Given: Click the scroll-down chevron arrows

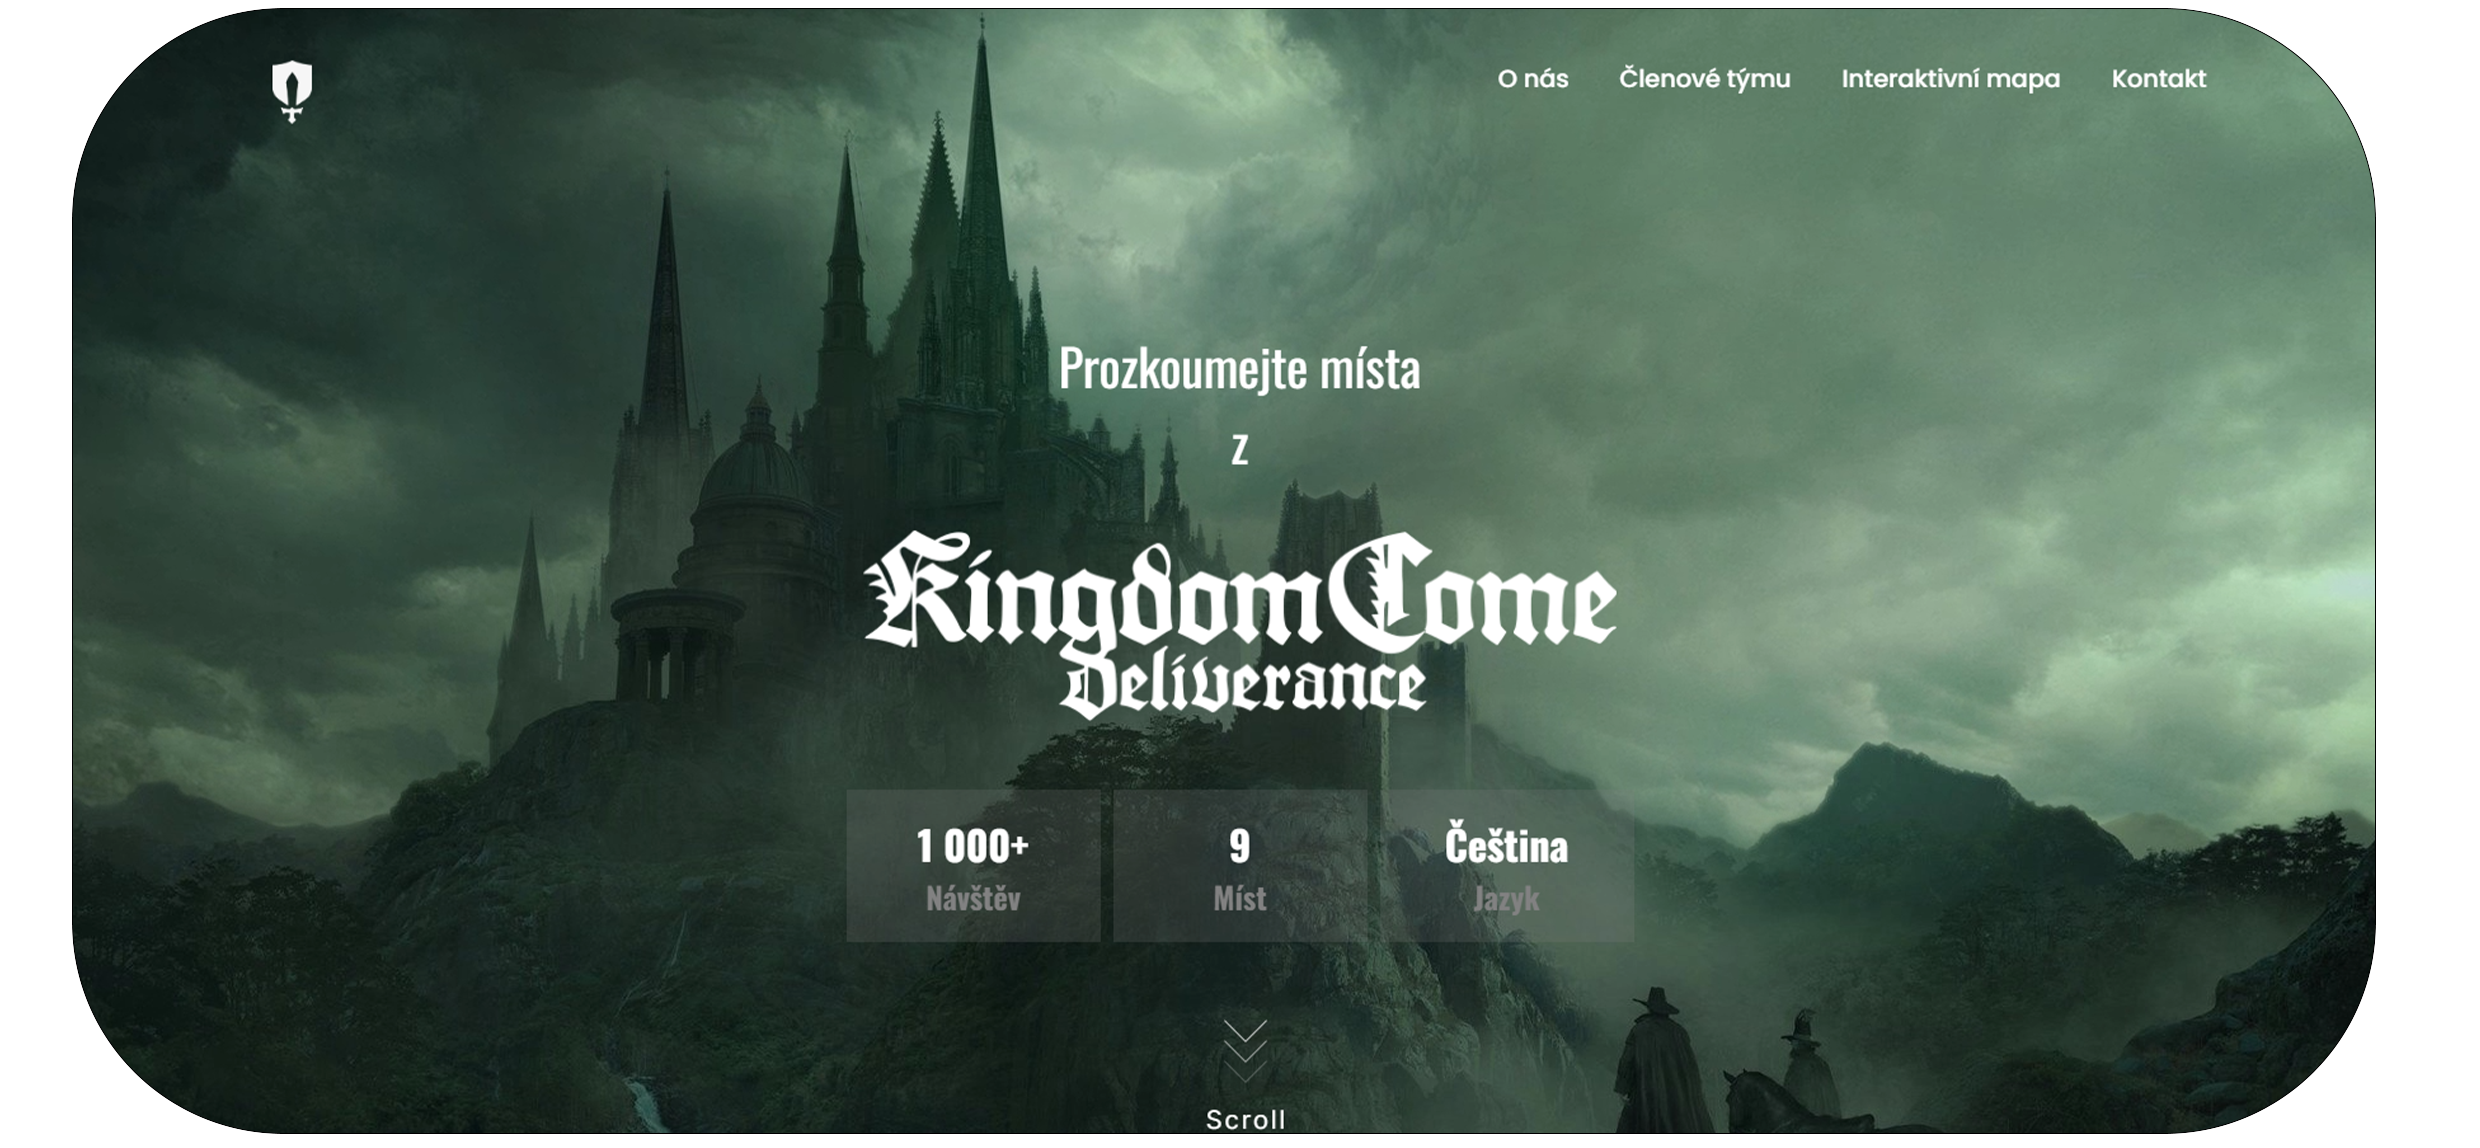Looking at the screenshot, I should 1245,1052.
